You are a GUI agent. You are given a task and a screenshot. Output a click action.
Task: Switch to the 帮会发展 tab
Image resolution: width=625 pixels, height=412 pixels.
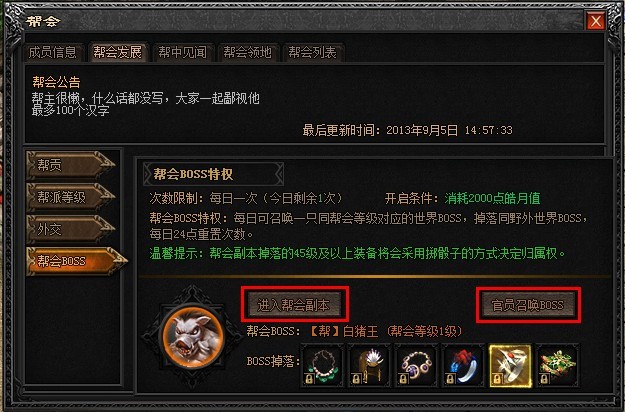coord(118,52)
